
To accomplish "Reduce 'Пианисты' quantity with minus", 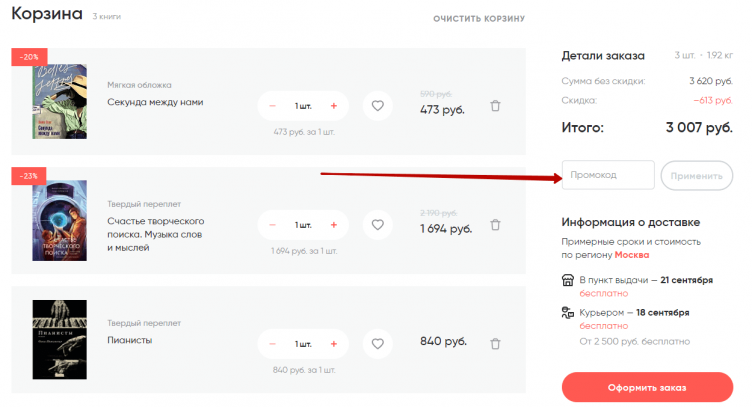I will (x=273, y=344).
